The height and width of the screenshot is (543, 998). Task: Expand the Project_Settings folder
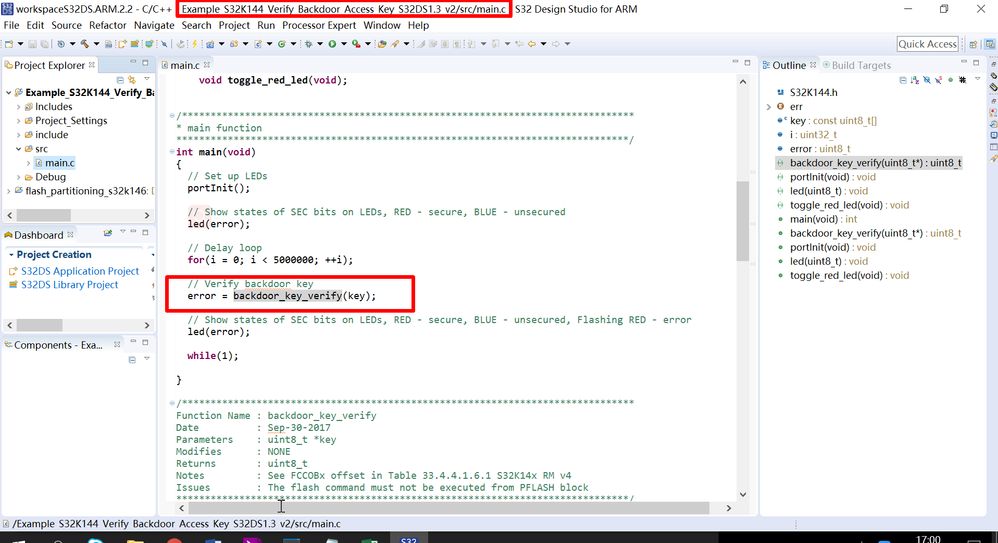(18, 121)
